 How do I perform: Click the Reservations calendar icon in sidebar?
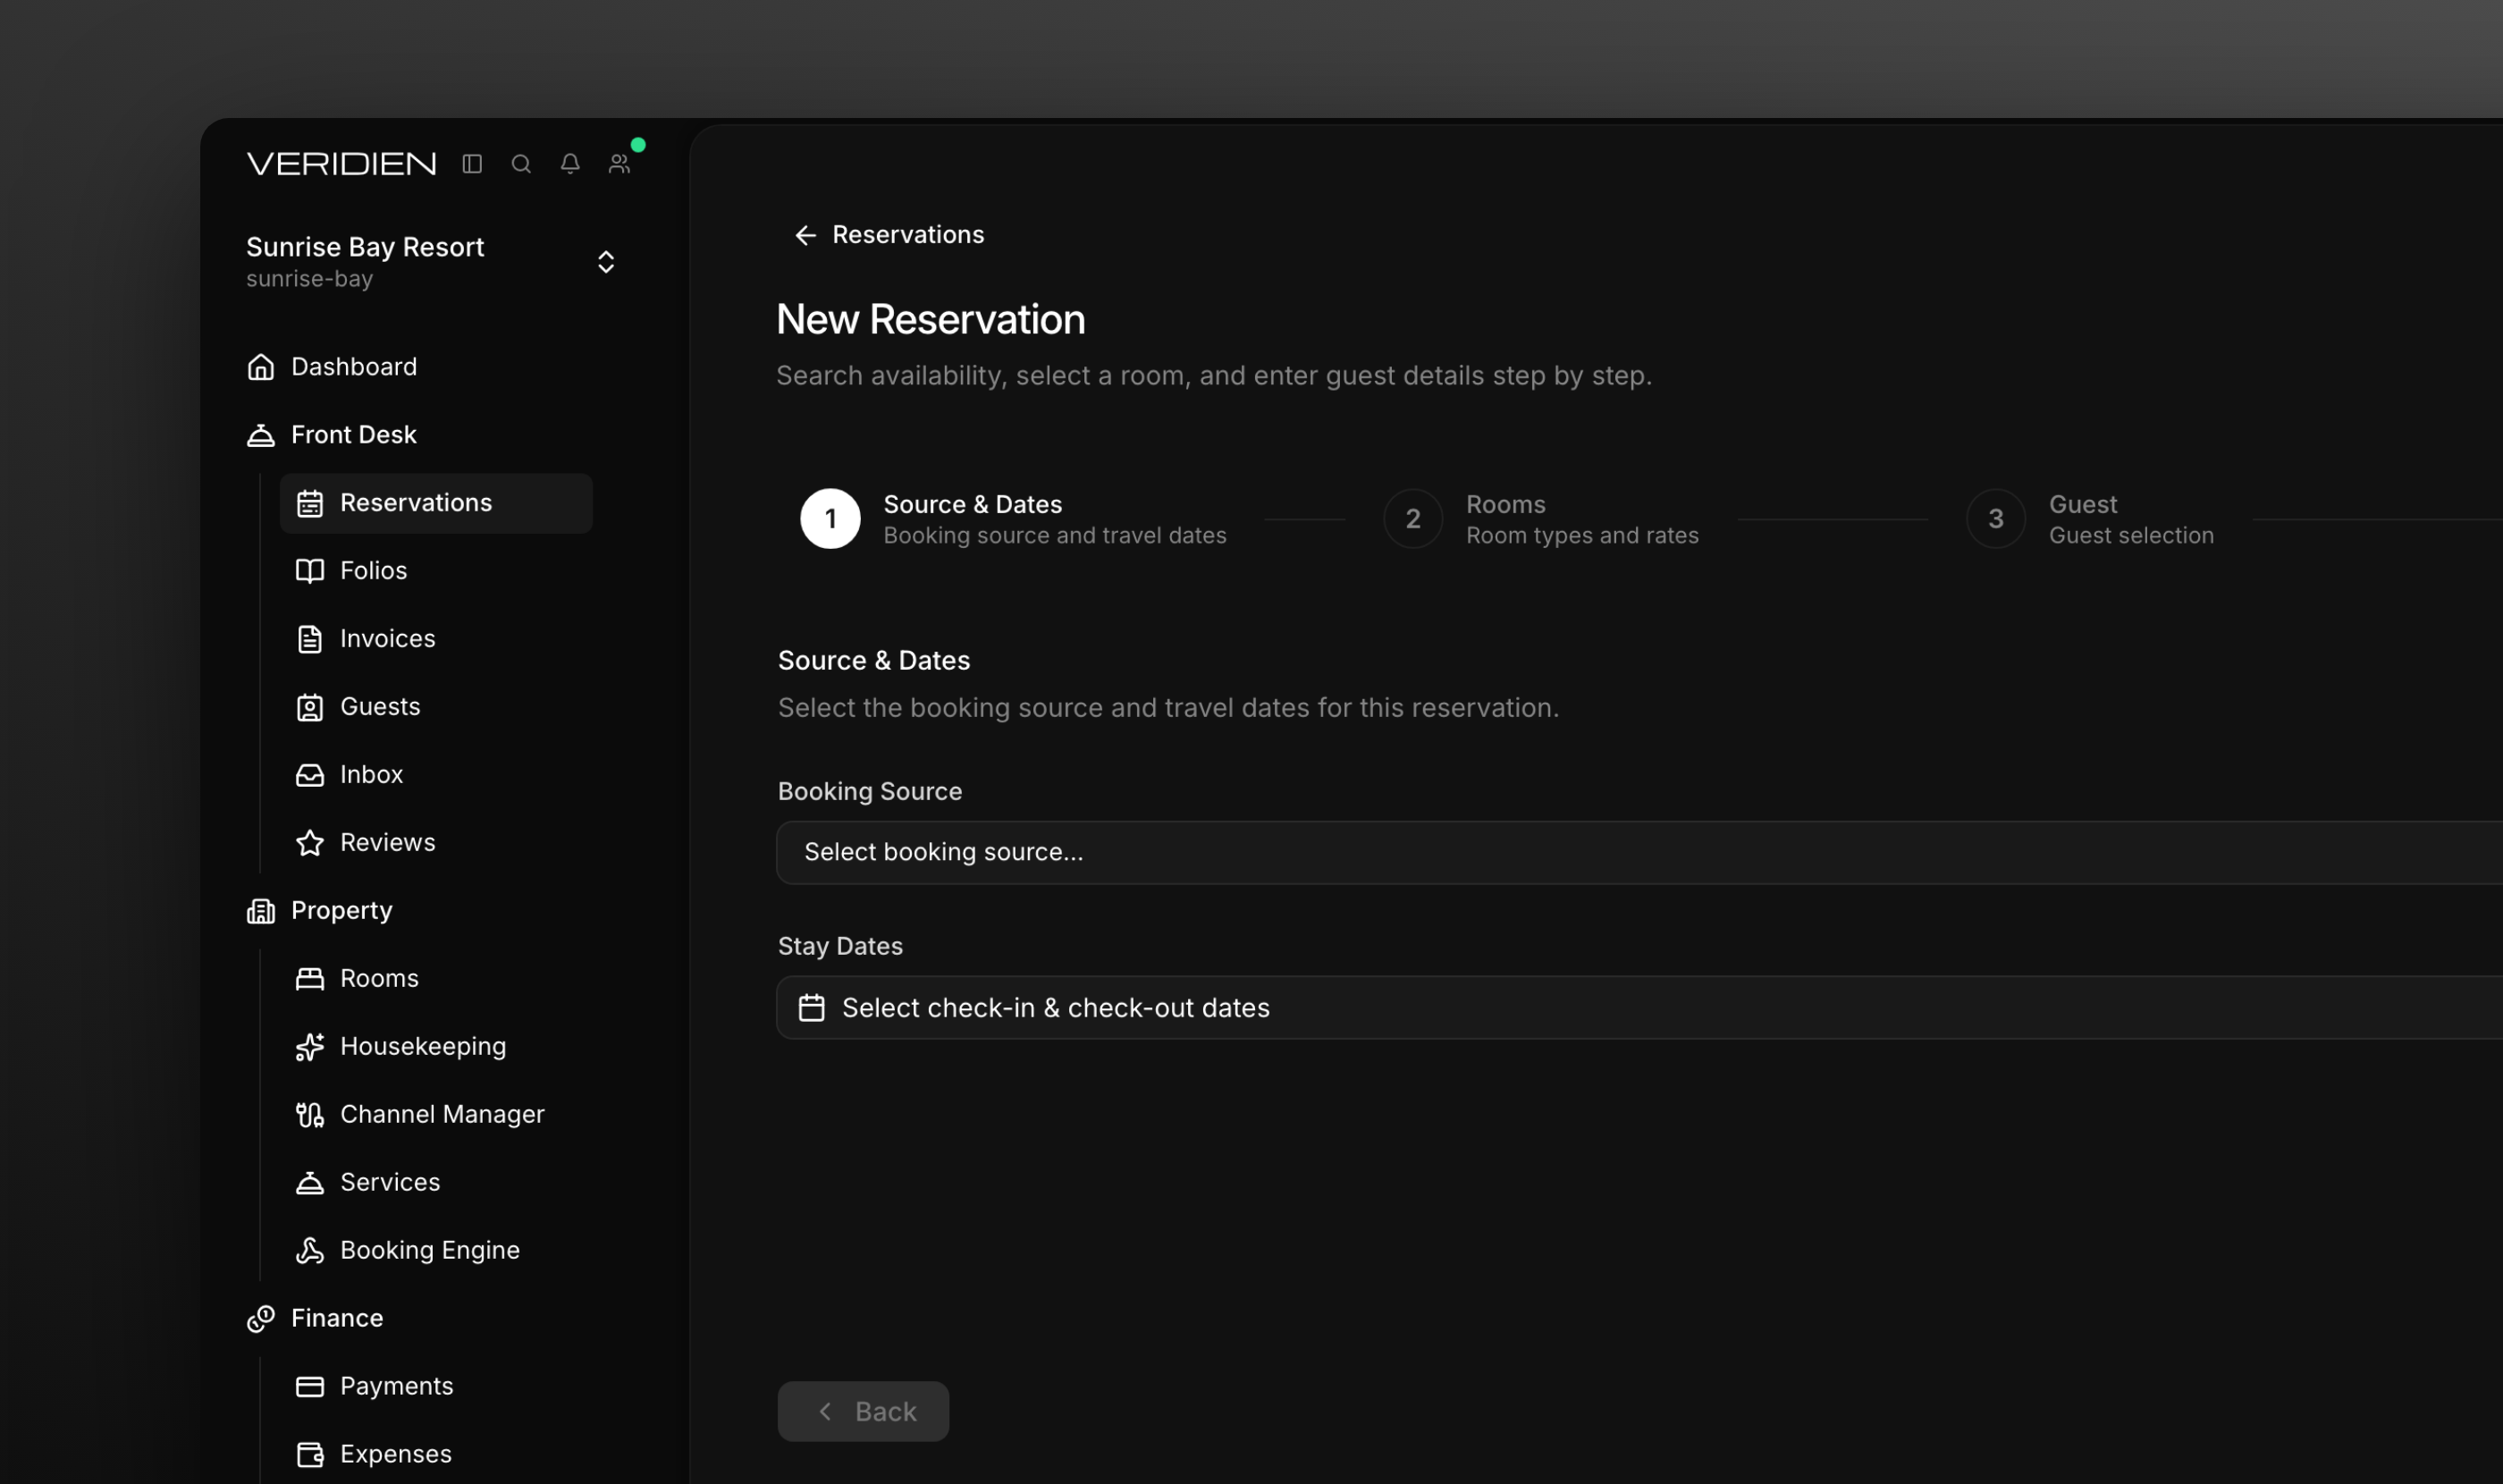point(310,503)
